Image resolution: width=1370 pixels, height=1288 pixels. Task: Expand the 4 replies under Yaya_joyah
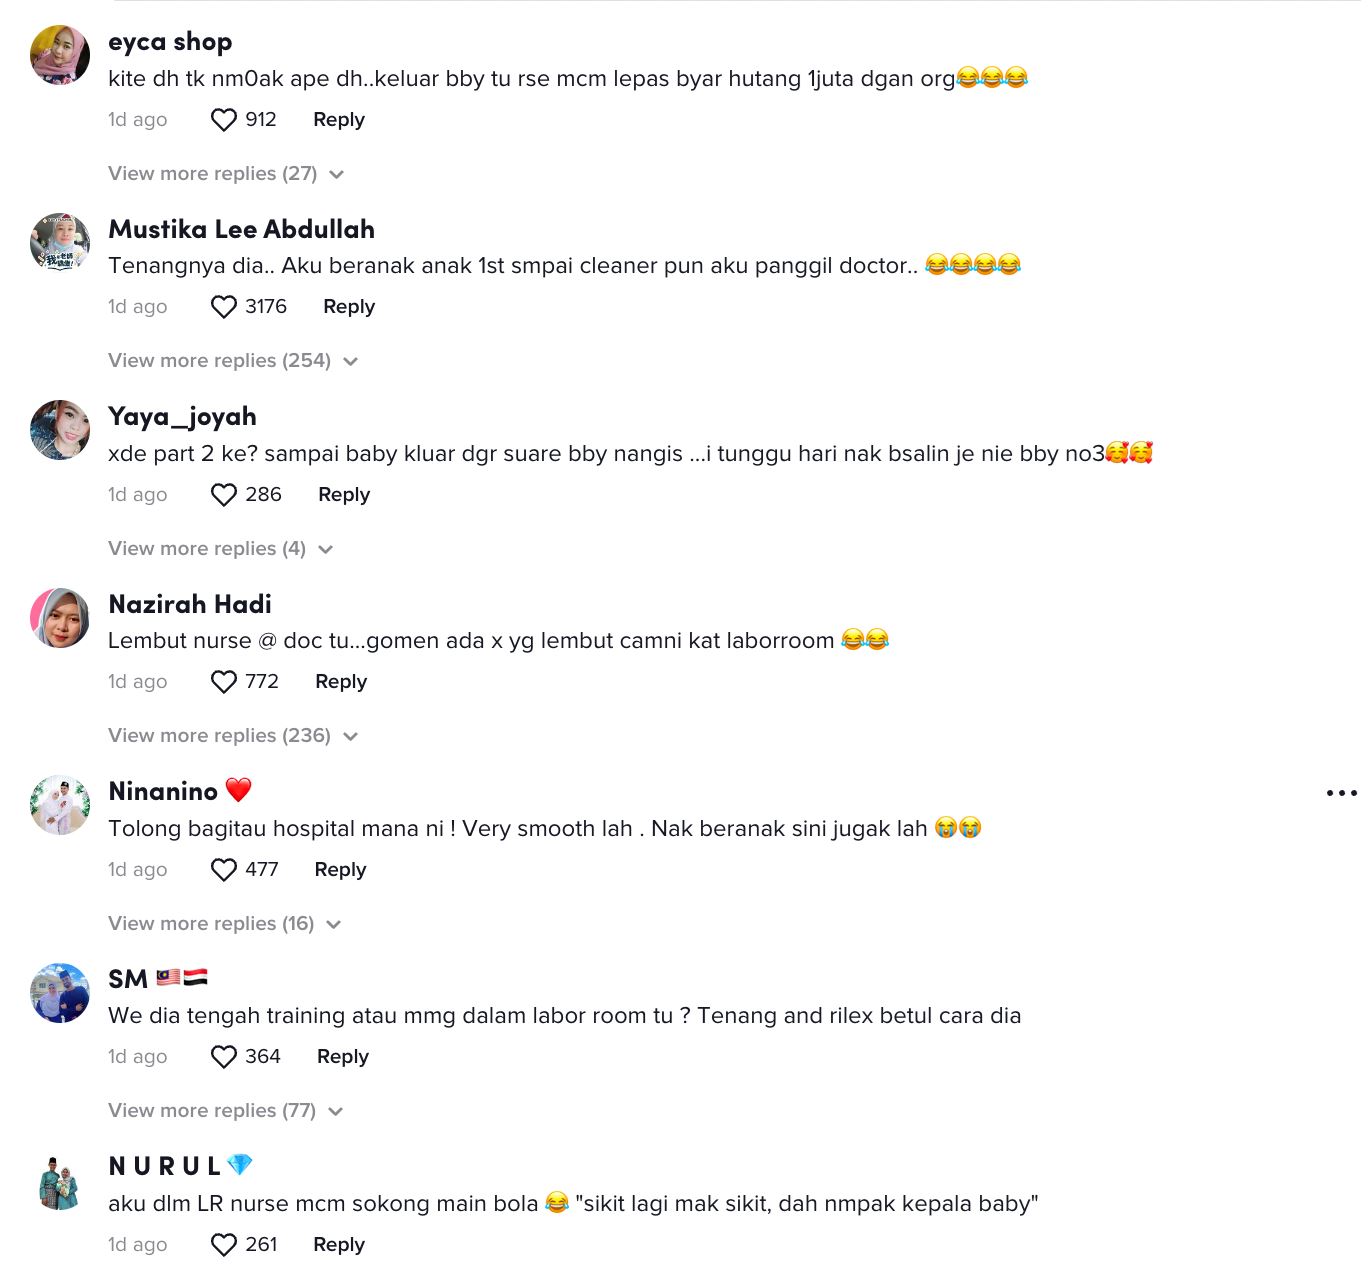pos(207,548)
